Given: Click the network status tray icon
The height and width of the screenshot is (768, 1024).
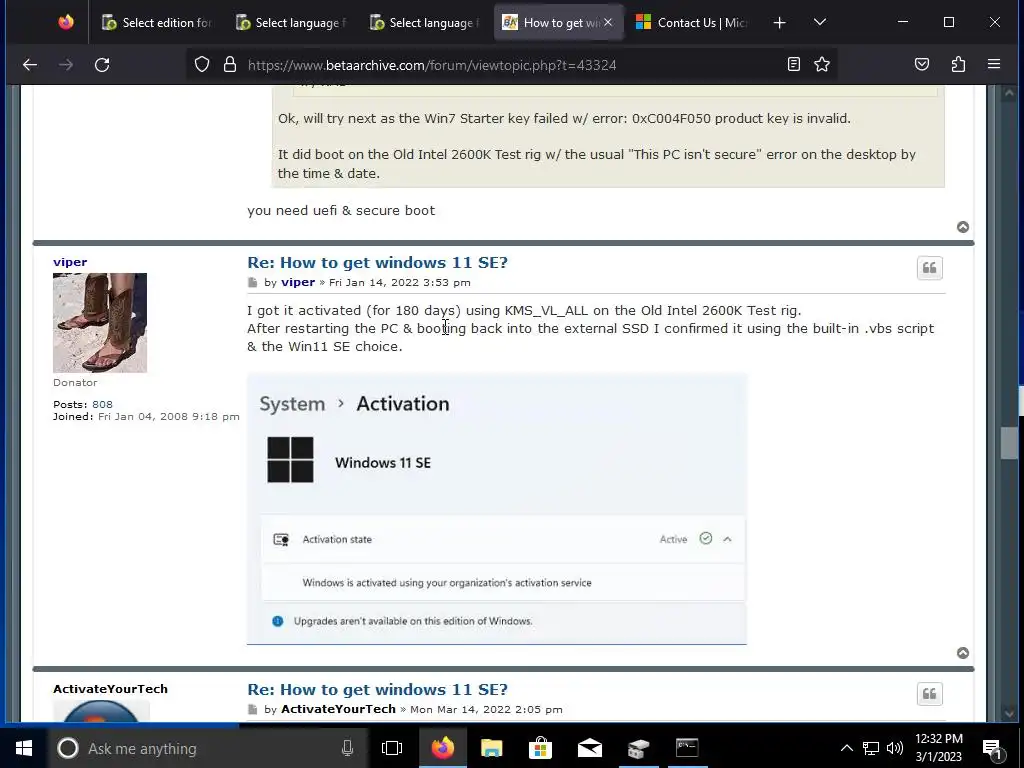Looking at the screenshot, I should [x=871, y=748].
